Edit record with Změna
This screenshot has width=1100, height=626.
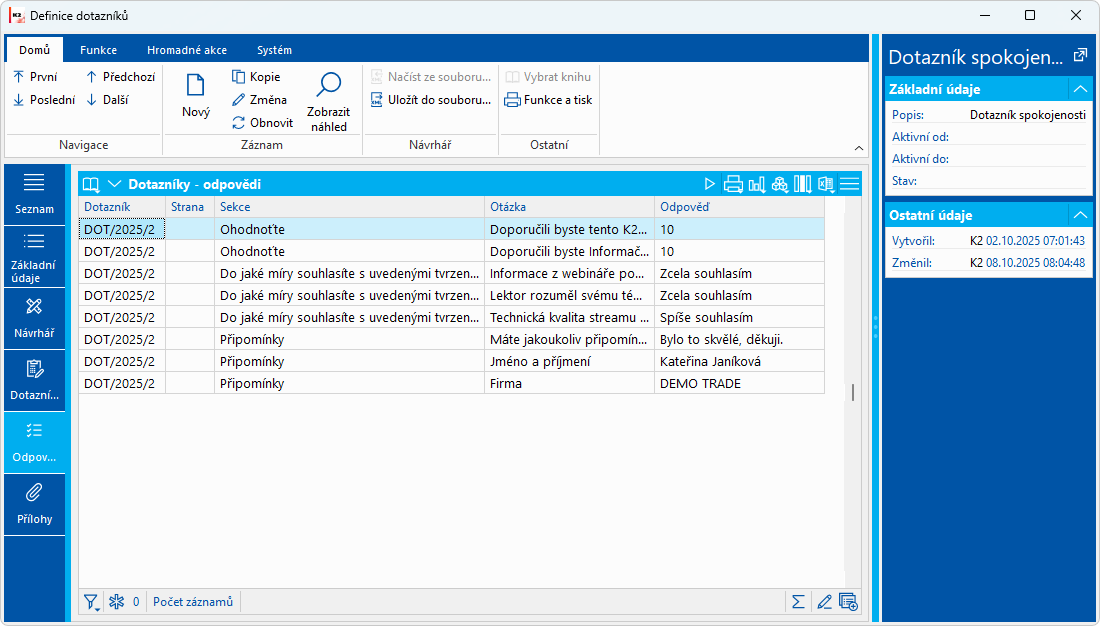coord(259,100)
